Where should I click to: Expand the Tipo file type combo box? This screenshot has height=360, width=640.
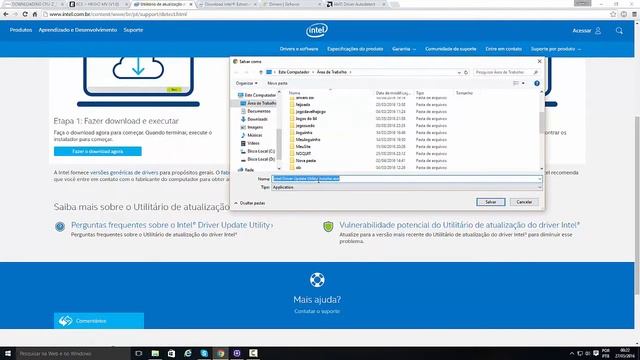point(540,187)
